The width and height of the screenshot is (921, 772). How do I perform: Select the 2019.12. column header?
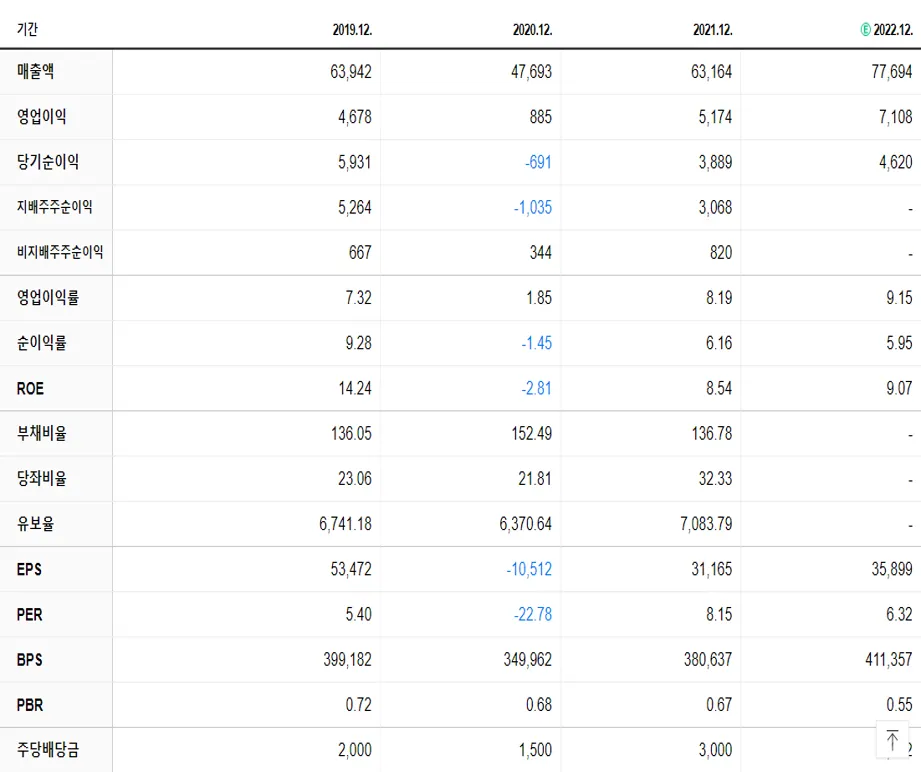coord(352,30)
